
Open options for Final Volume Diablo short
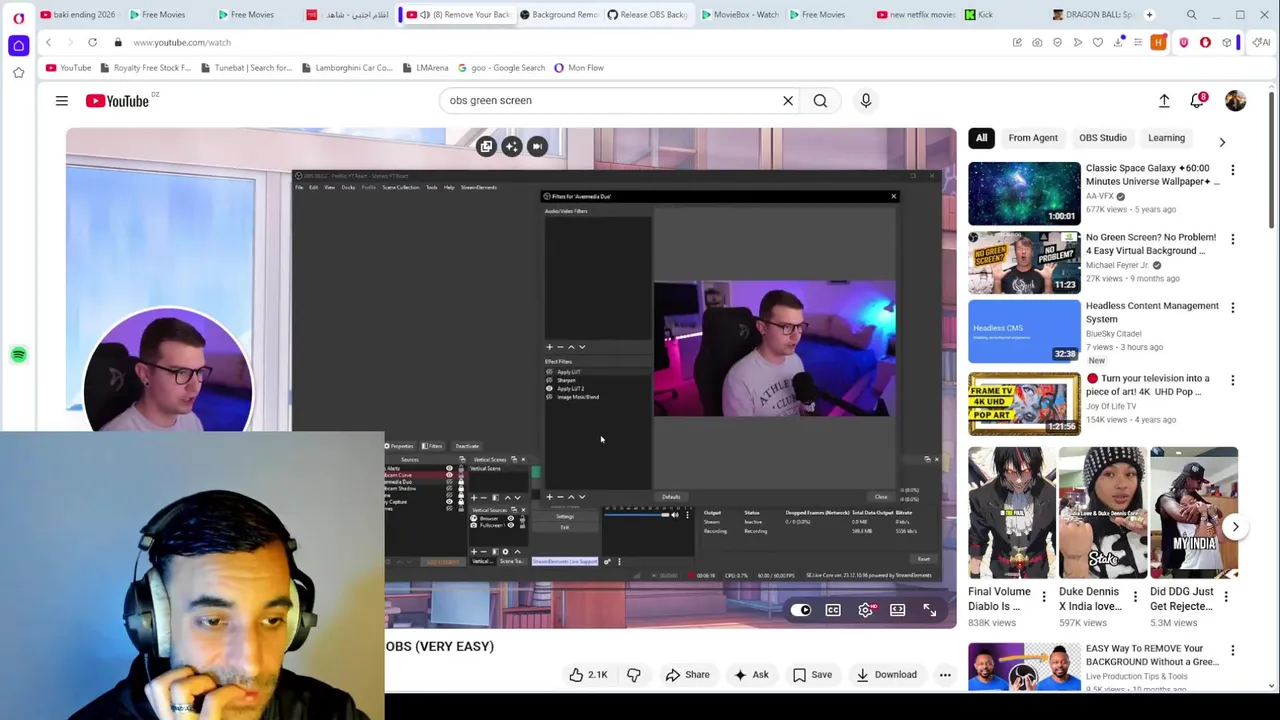[x=1043, y=597]
